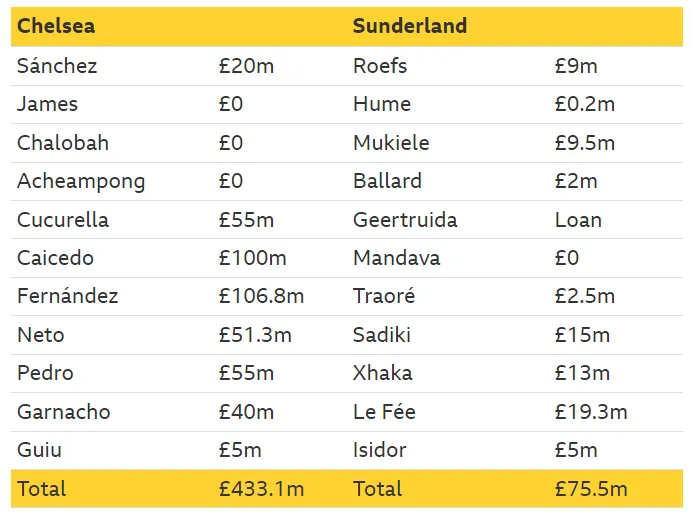The width and height of the screenshot is (693, 513).
Task: Select the Garnacho player cell
Action: [63, 411]
